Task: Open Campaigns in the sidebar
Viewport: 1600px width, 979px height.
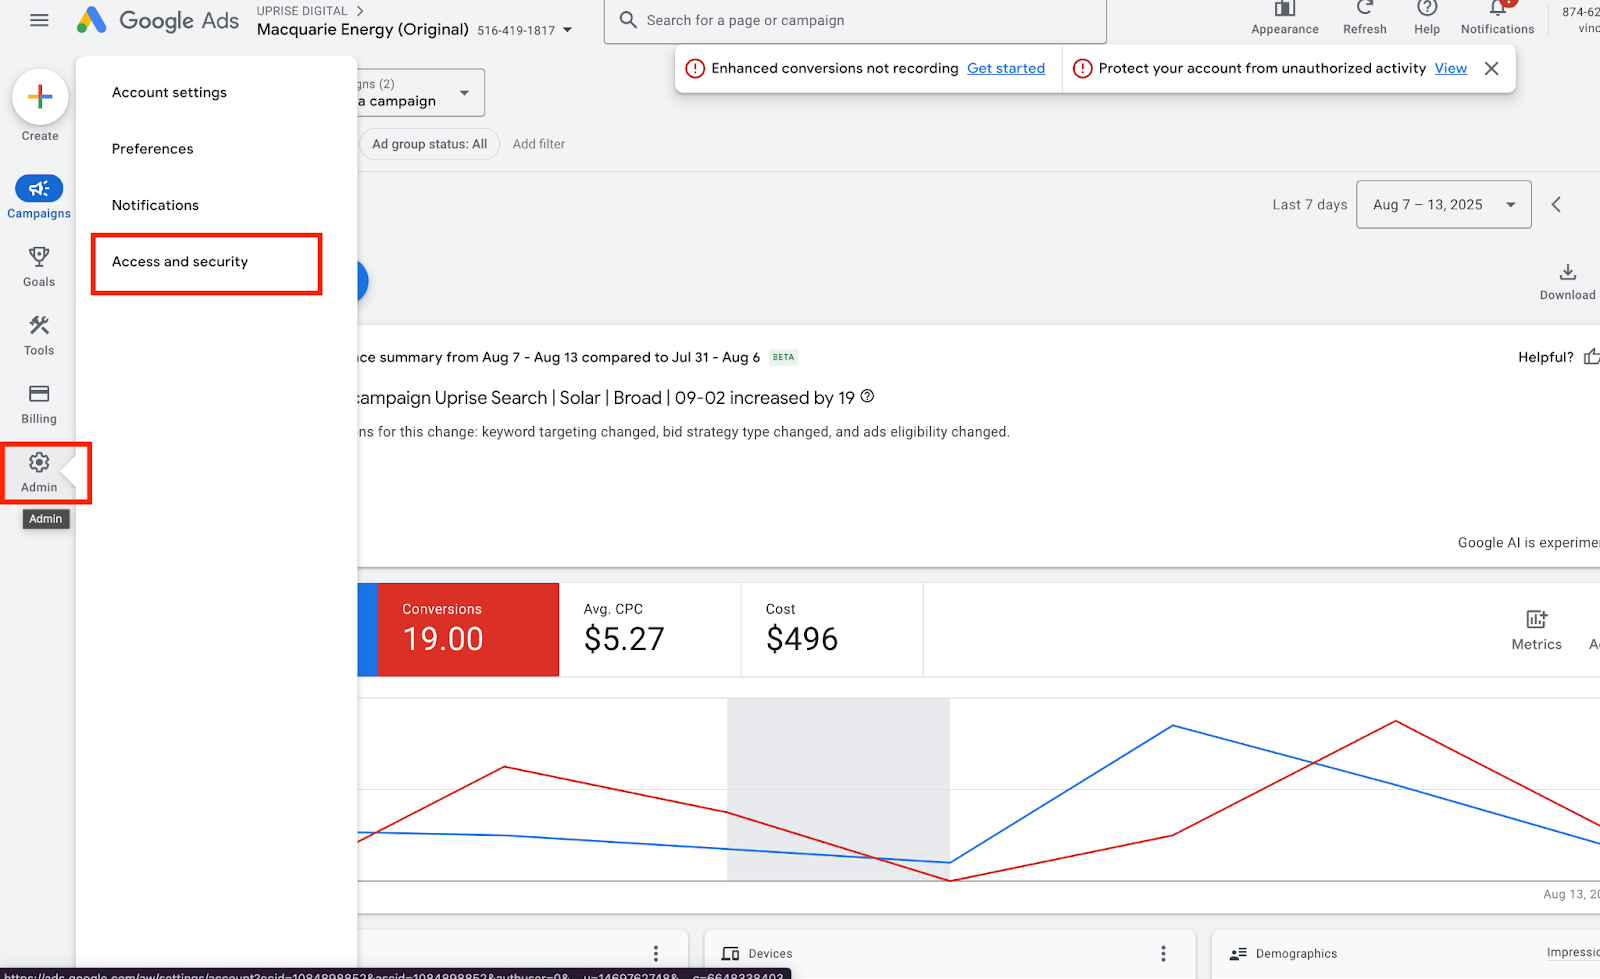Action: click(x=39, y=197)
